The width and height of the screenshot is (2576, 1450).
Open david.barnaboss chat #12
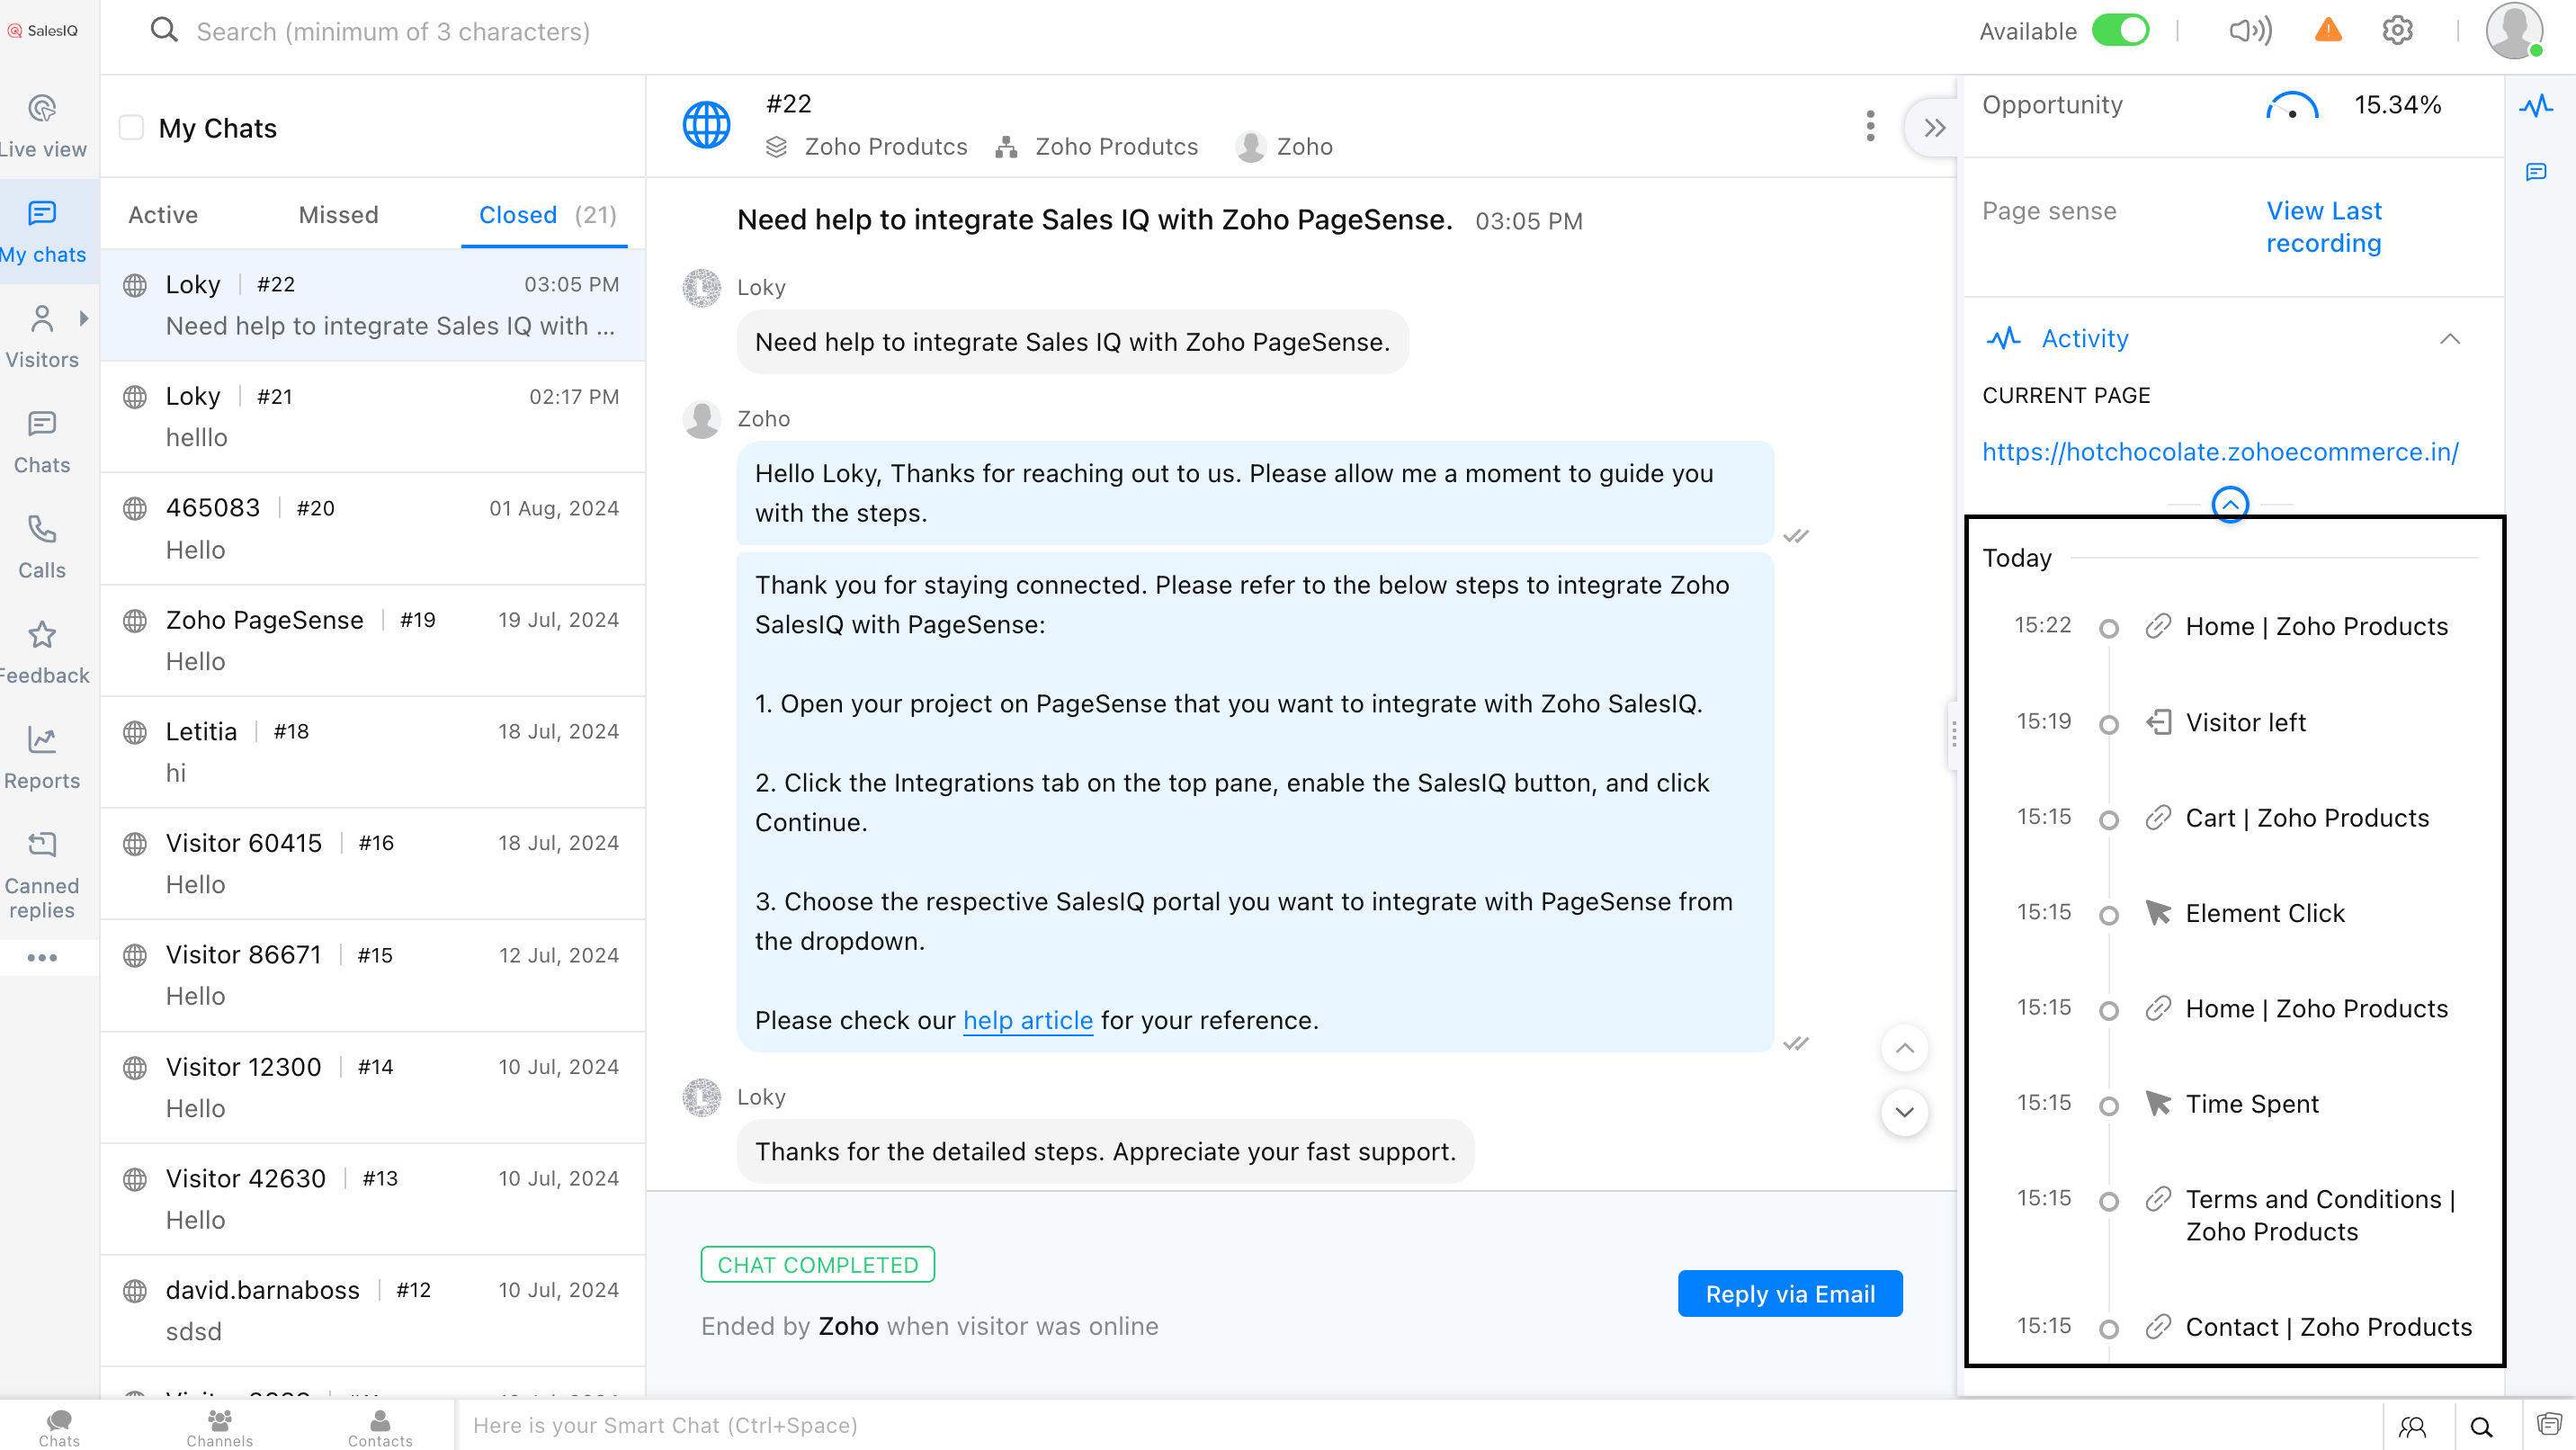(x=373, y=1311)
